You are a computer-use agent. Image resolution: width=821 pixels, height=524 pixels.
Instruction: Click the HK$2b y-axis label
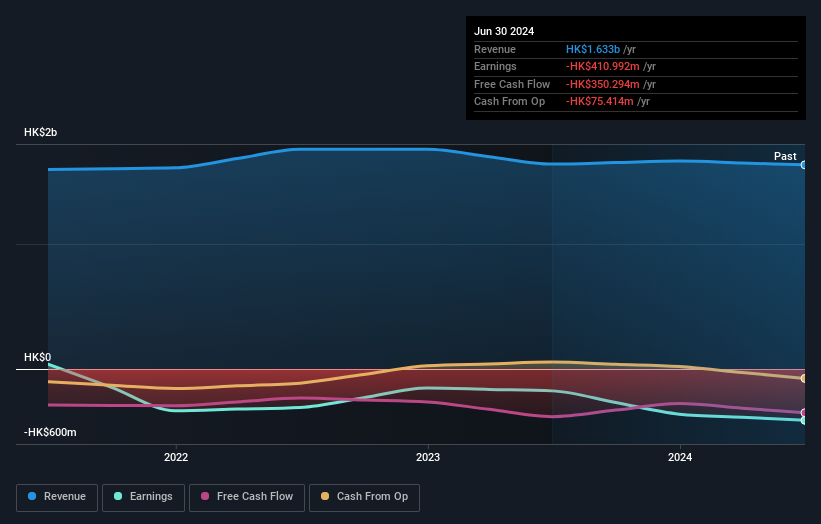[x=40, y=132]
